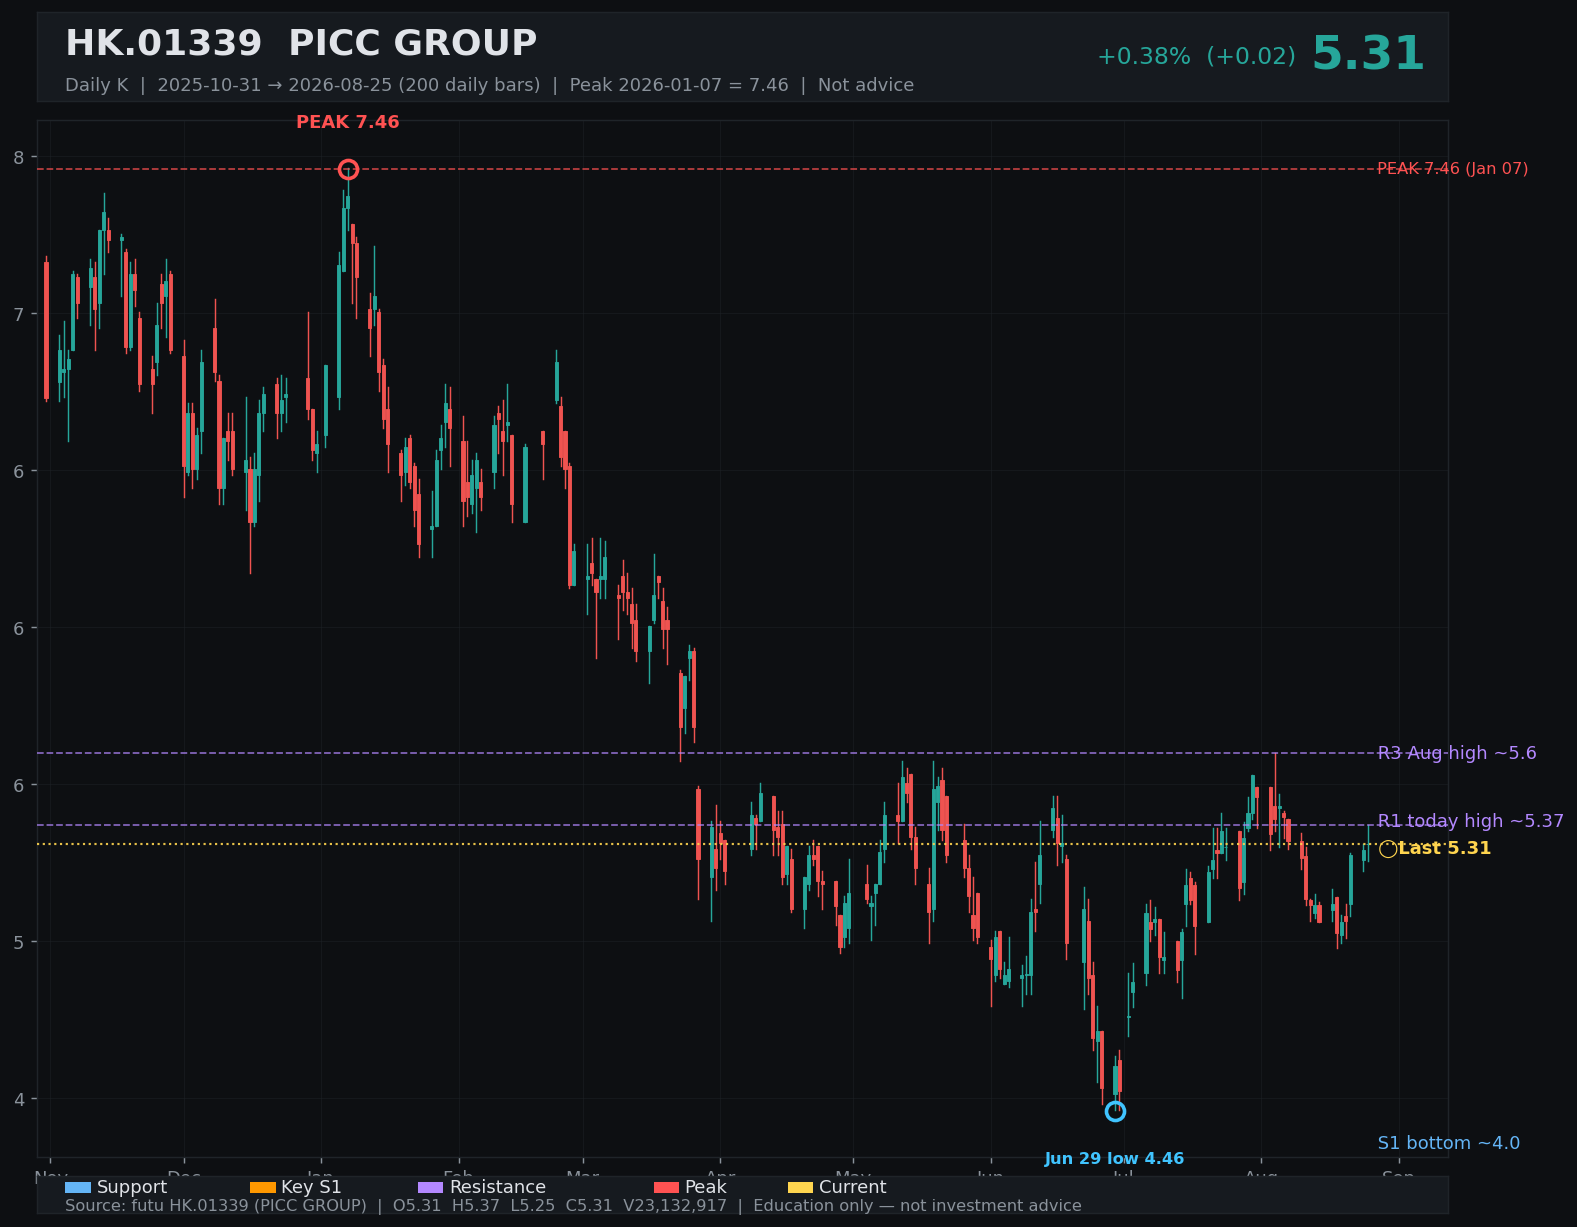Select the purple Resistance legend swatch
1577x1227 pixels.
430,1187
